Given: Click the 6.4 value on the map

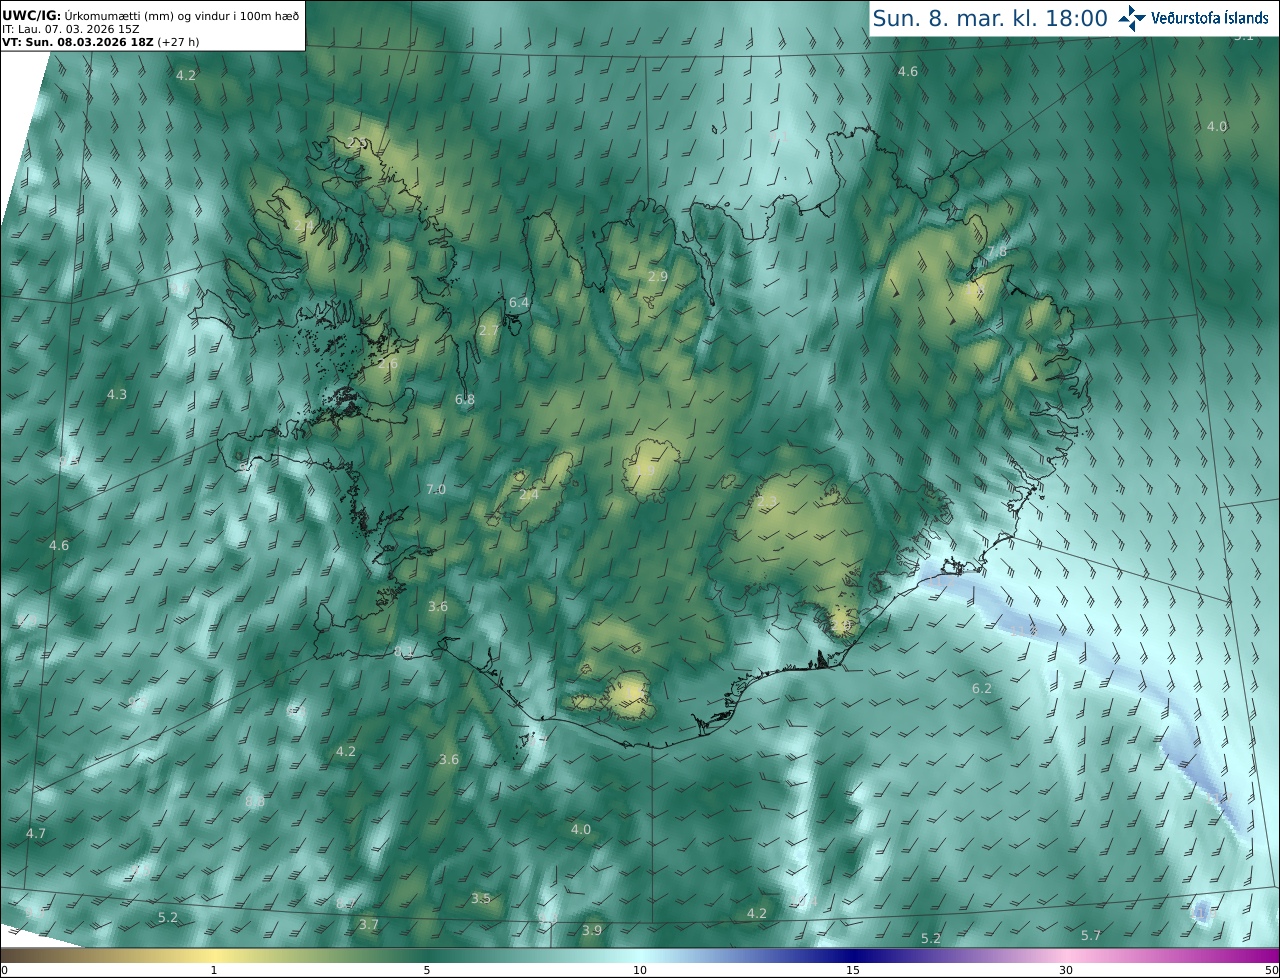Looking at the screenshot, I should (x=519, y=302).
